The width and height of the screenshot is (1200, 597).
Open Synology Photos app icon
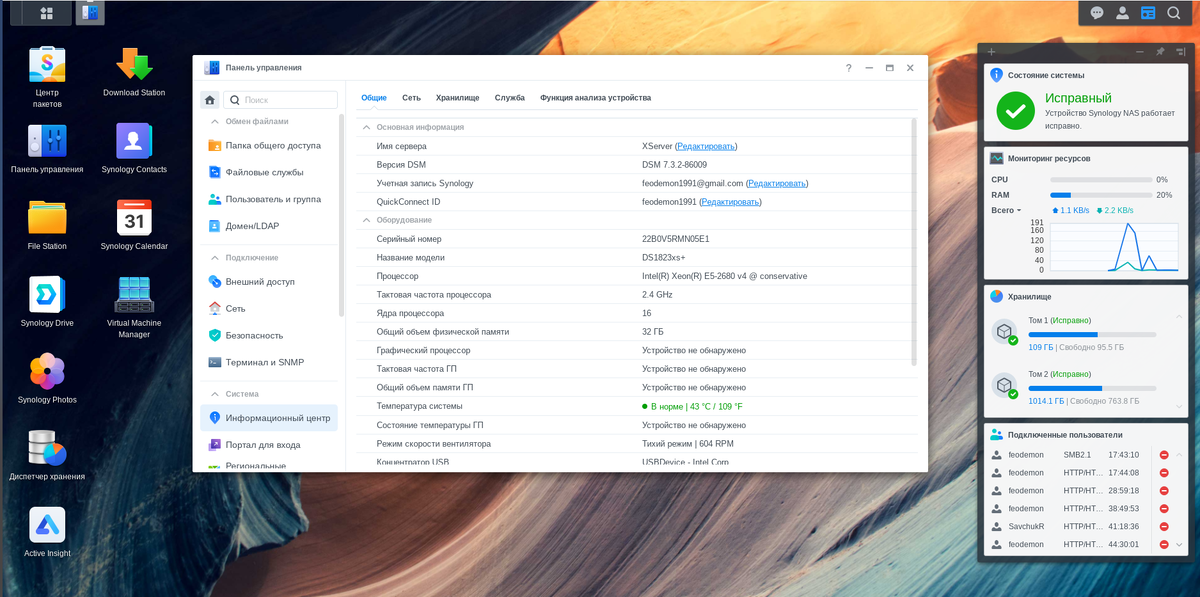tap(47, 372)
